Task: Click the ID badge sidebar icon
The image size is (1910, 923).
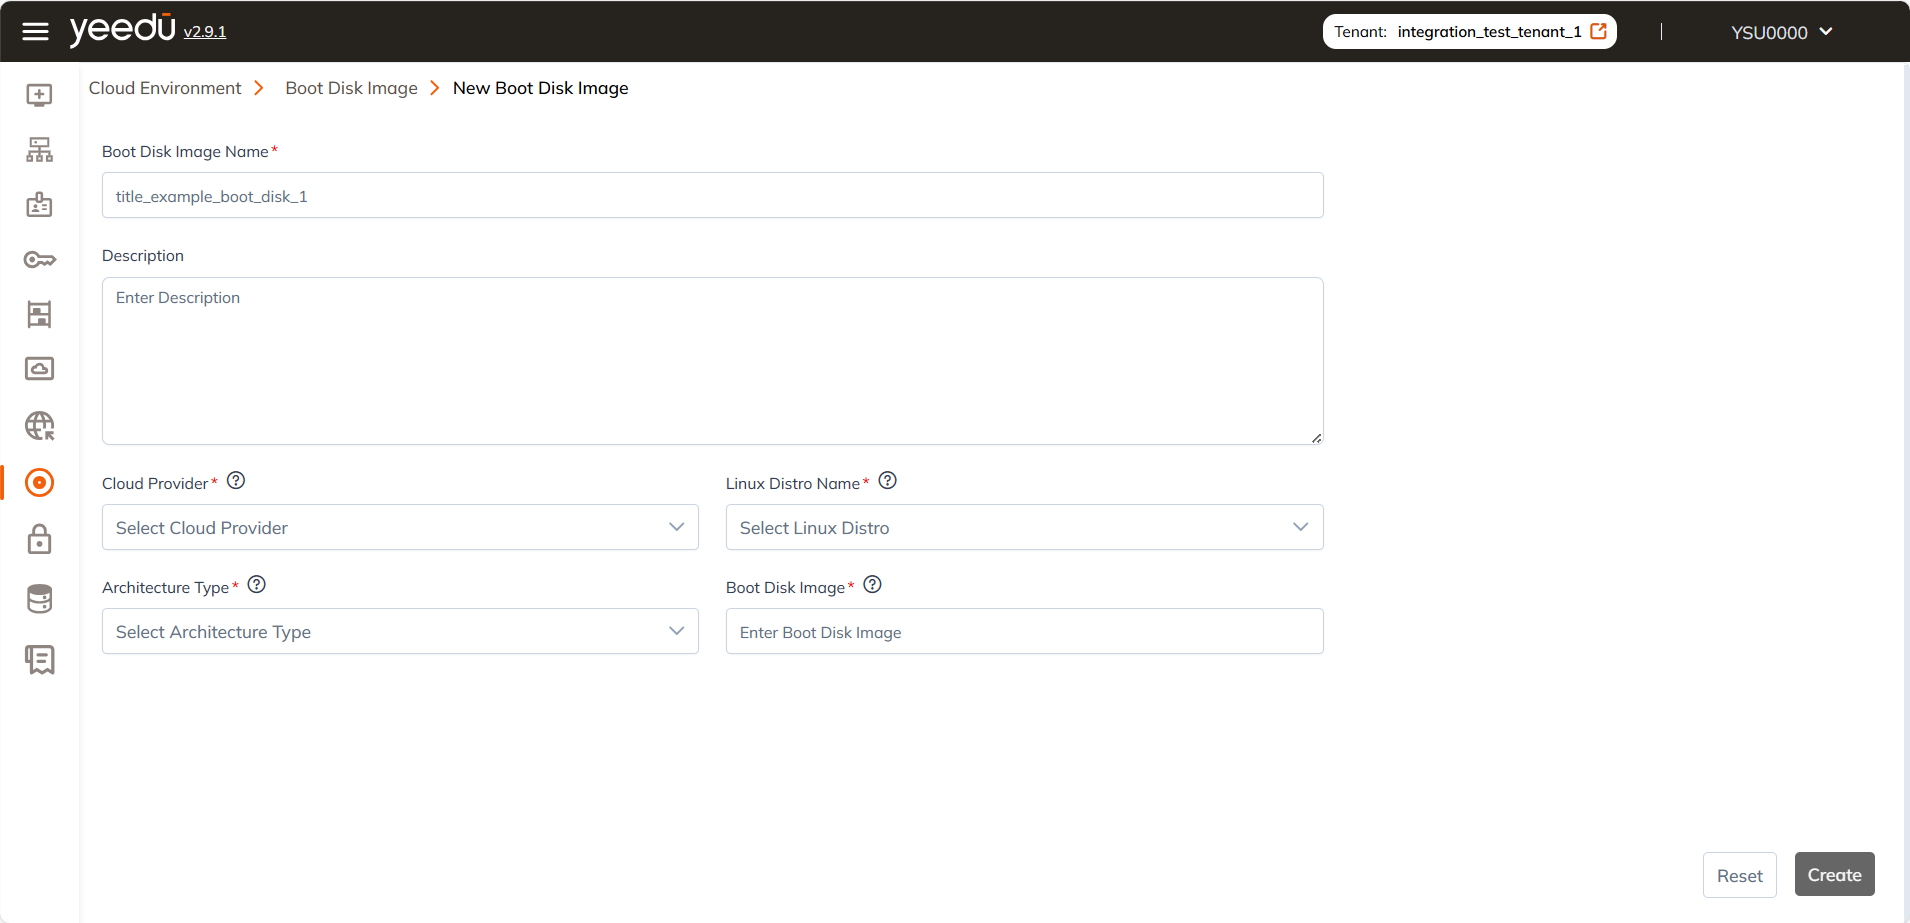Action: (x=39, y=205)
